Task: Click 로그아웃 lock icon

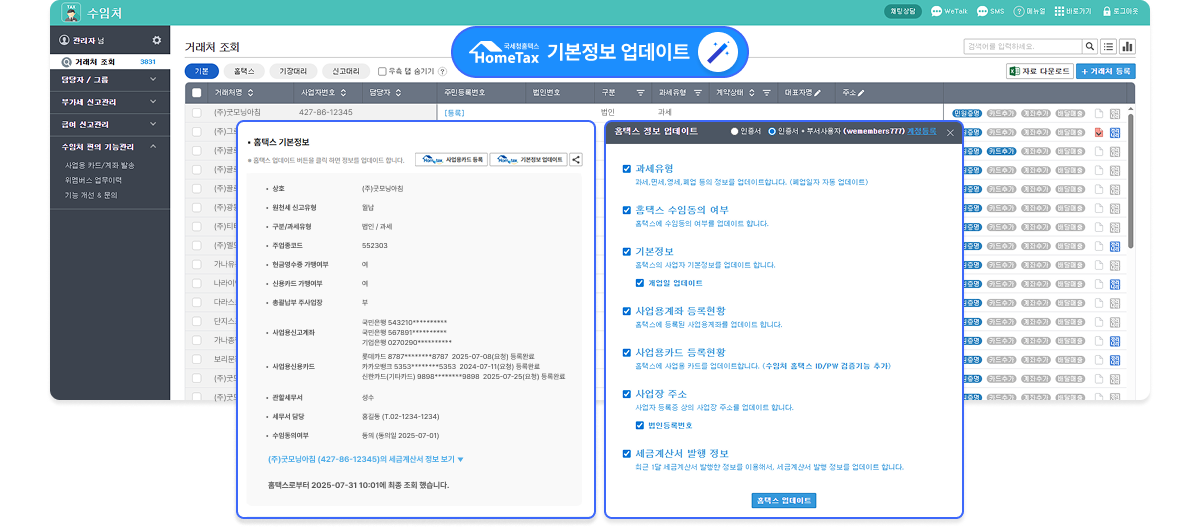Action: pyautogui.click(x=1107, y=11)
